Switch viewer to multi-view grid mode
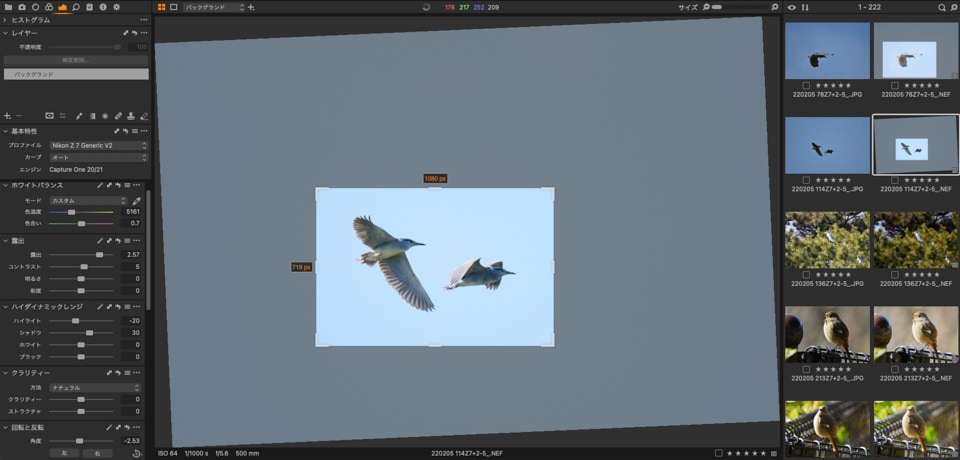The width and height of the screenshot is (960, 460). click(162, 7)
